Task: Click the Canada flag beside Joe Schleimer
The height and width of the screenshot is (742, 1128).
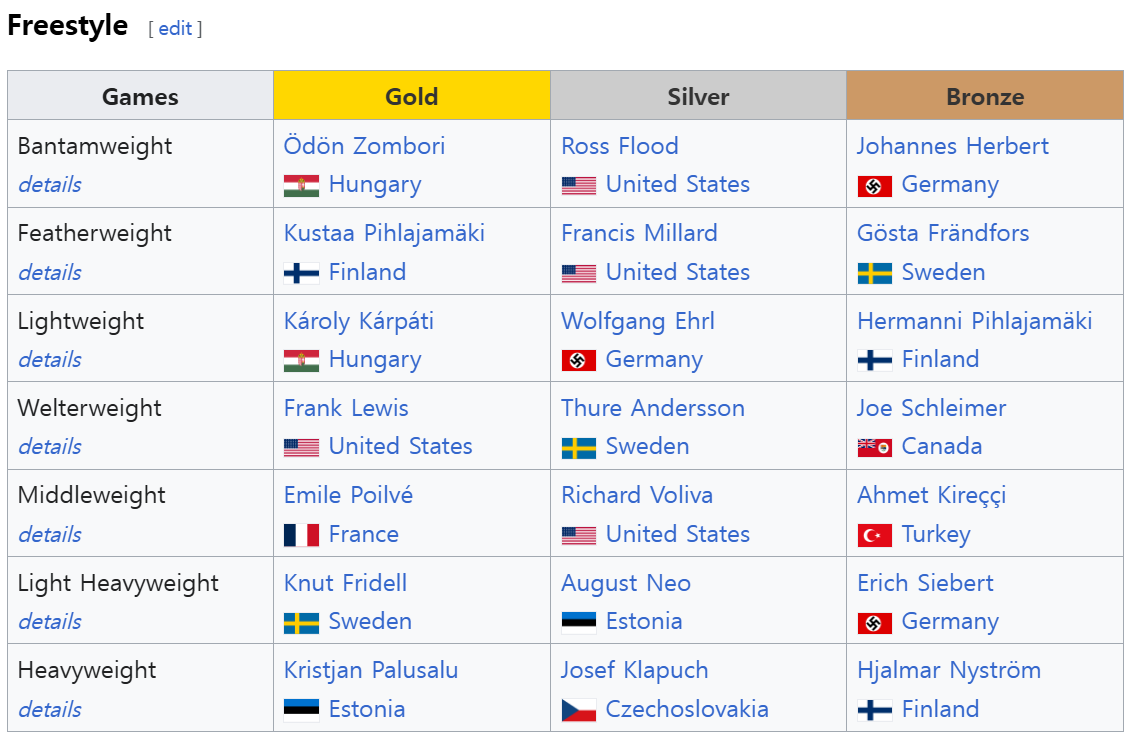Action: click(x=875, y=448)
